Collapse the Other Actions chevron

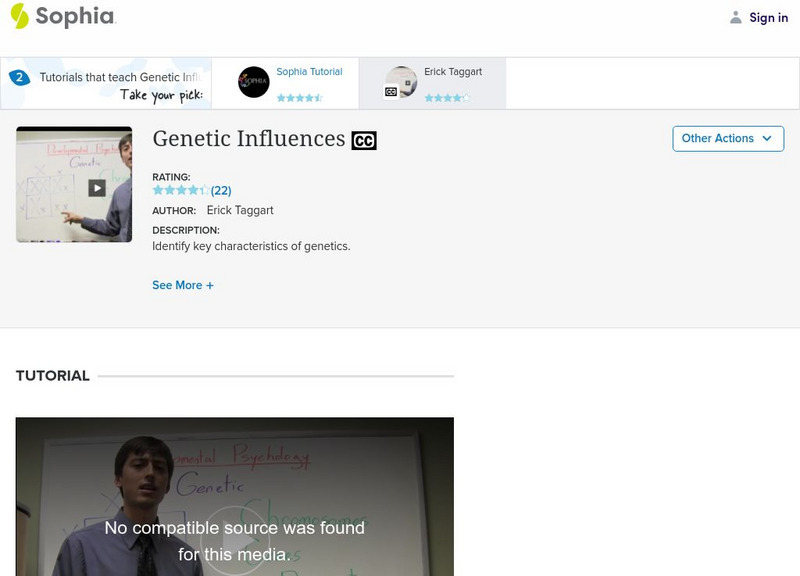click(767, 139)
